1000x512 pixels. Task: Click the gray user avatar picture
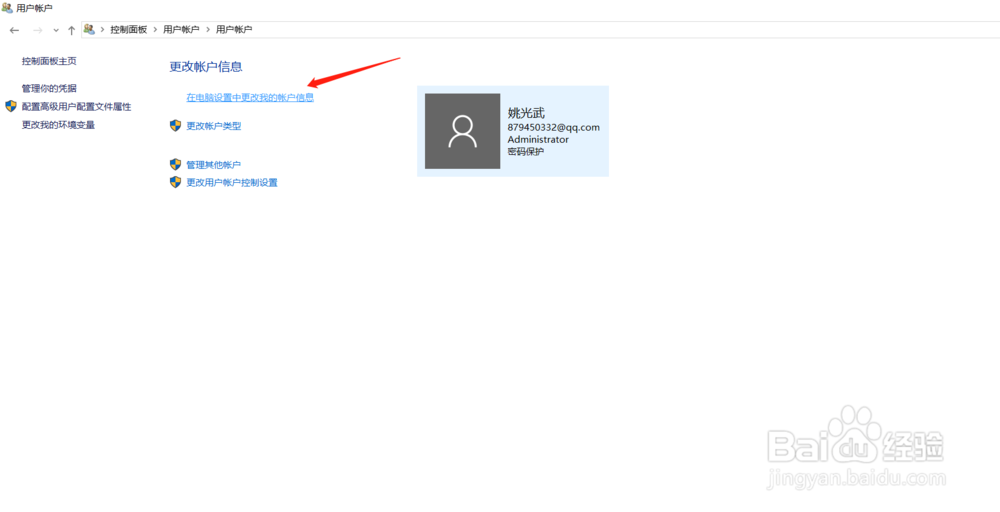[462, 131]
